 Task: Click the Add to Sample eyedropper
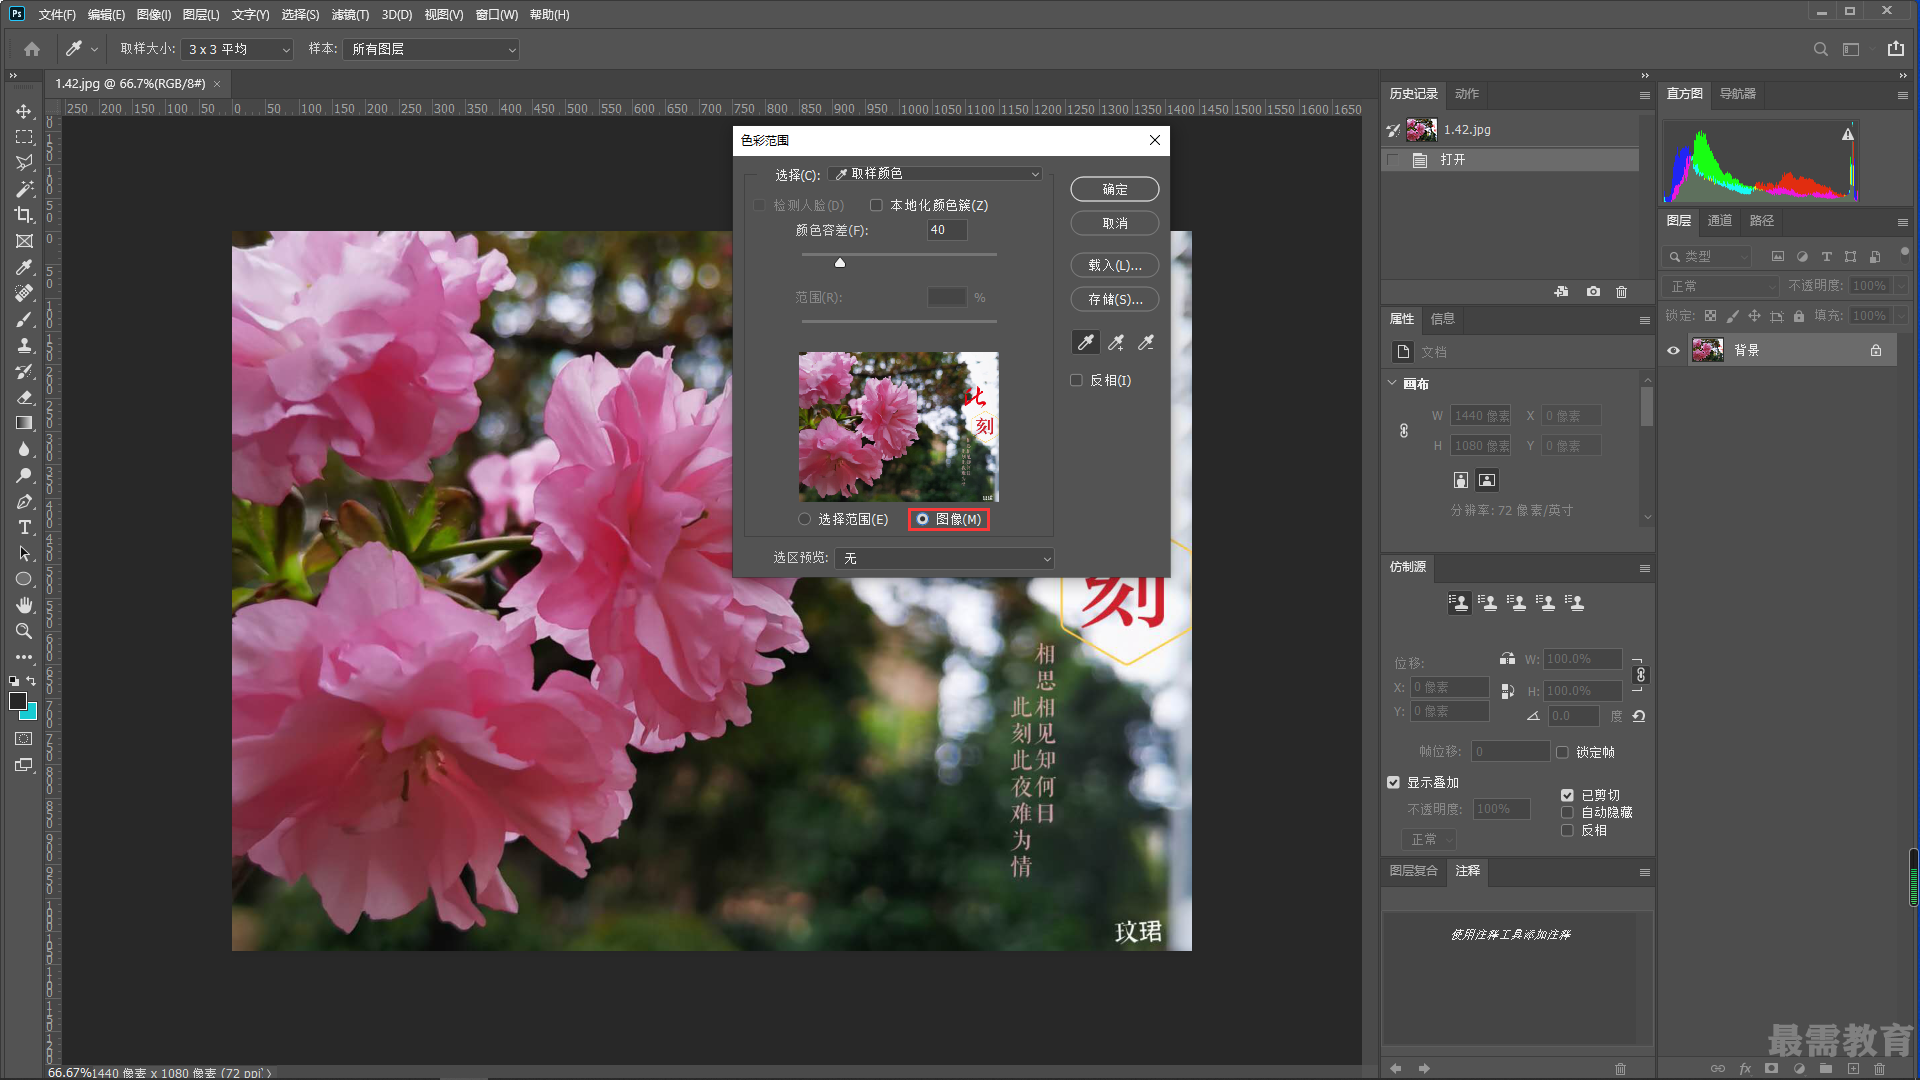pyautogui.click(x=1116, y=342)
